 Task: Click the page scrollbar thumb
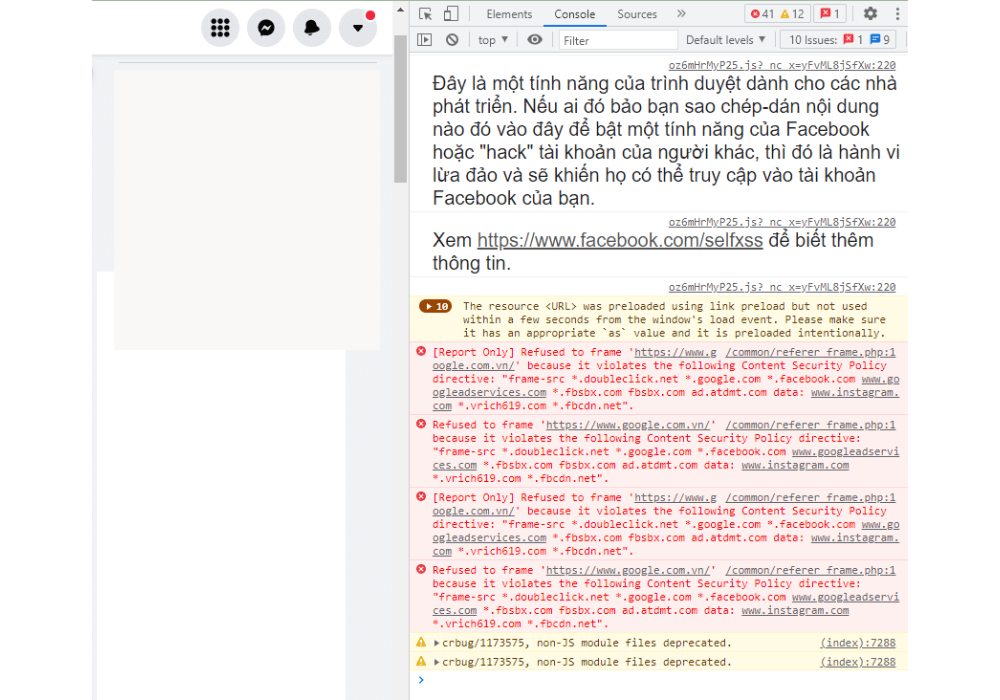400,108
